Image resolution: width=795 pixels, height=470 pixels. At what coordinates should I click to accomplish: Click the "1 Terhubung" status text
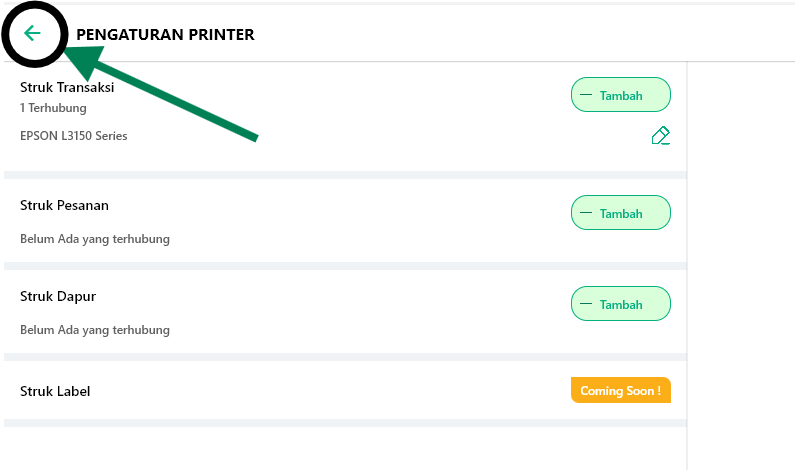(53, 107)
